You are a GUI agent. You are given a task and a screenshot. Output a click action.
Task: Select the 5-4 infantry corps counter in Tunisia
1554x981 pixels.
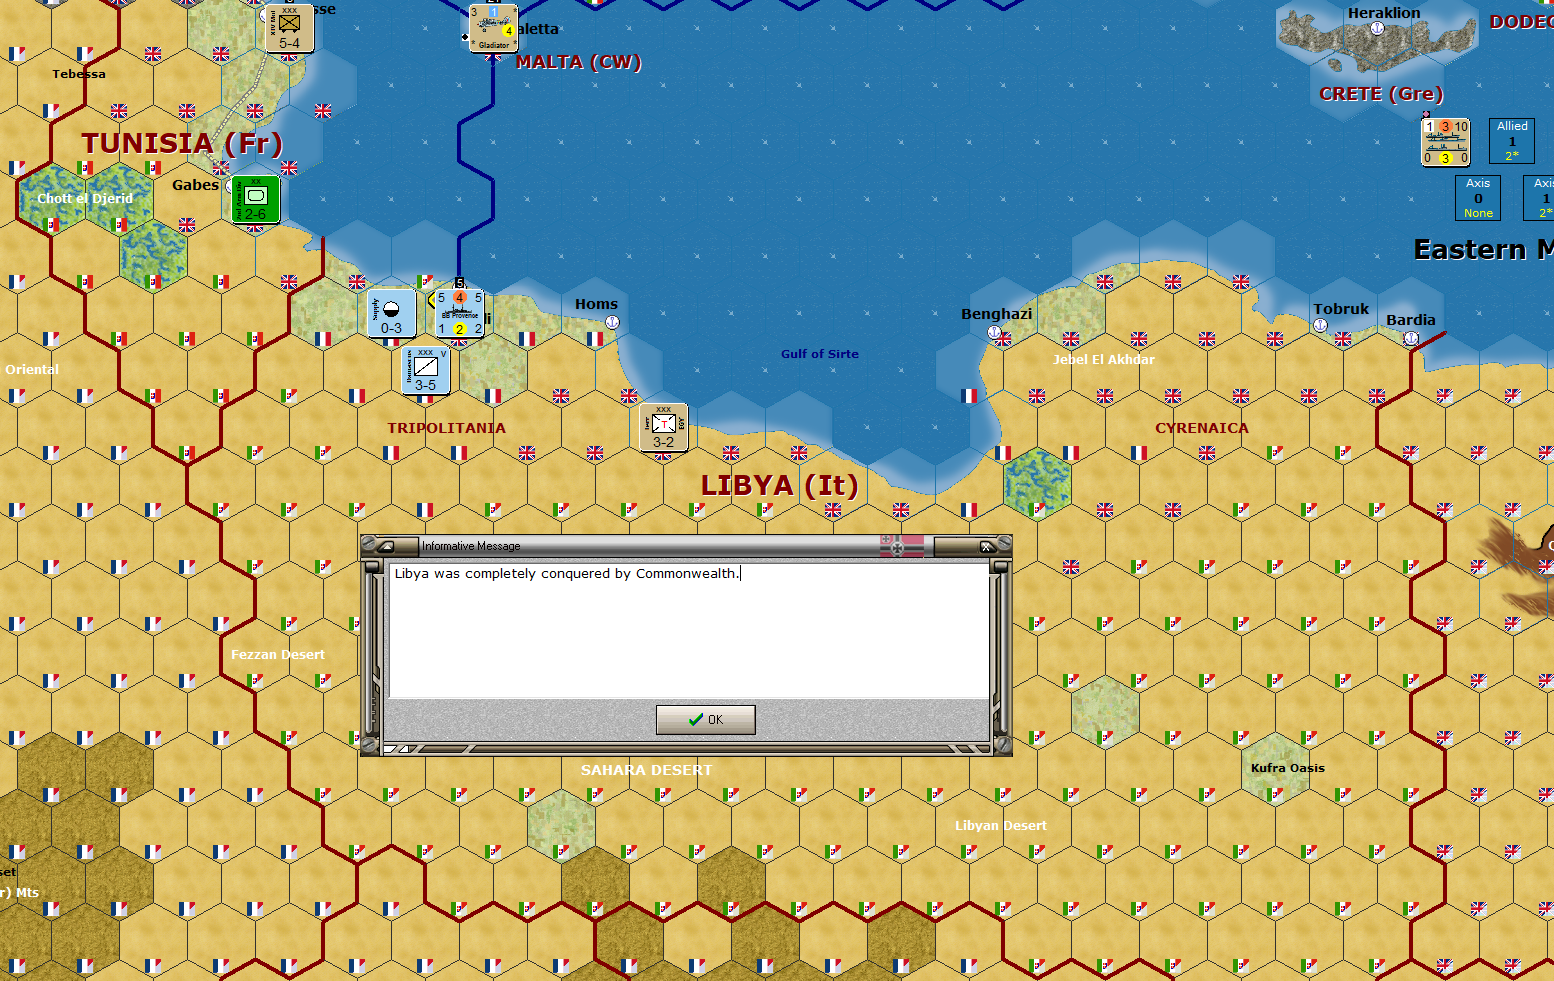point(289,28)
